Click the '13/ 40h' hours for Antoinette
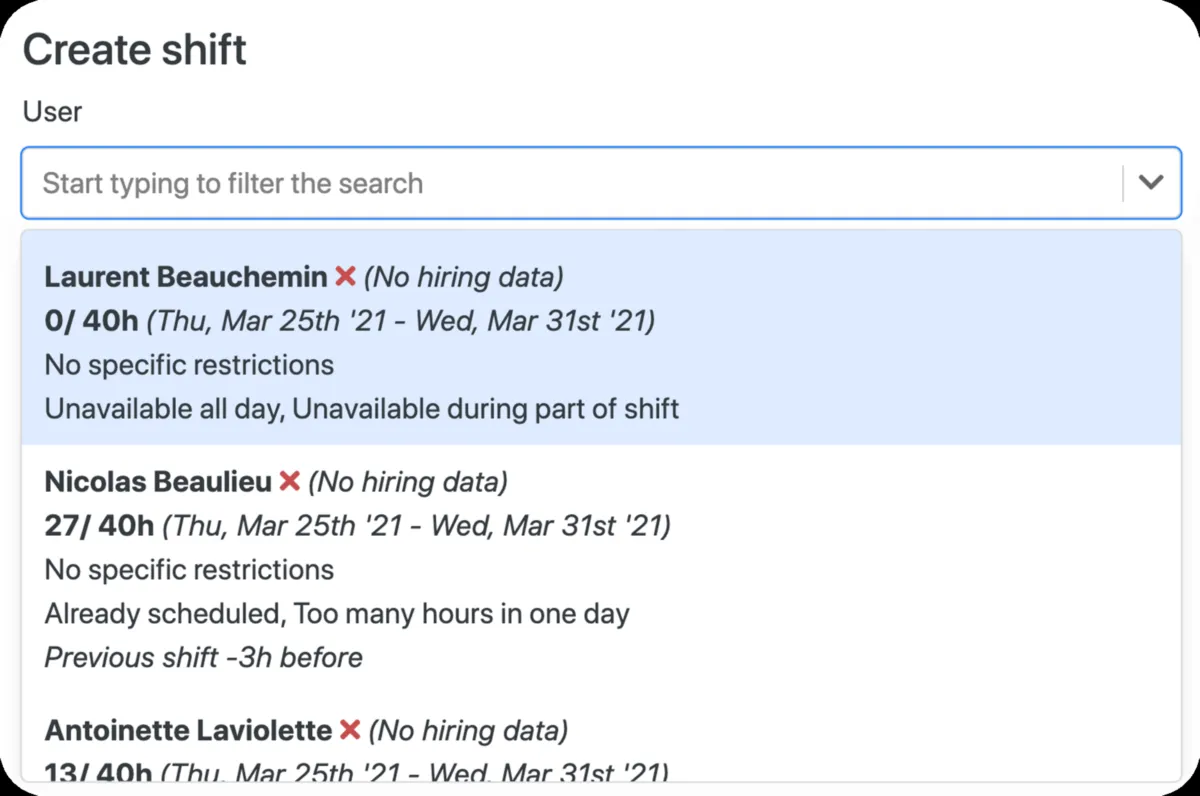The image size is (1200, 796). pyautogui.click(x=99, y=772)
